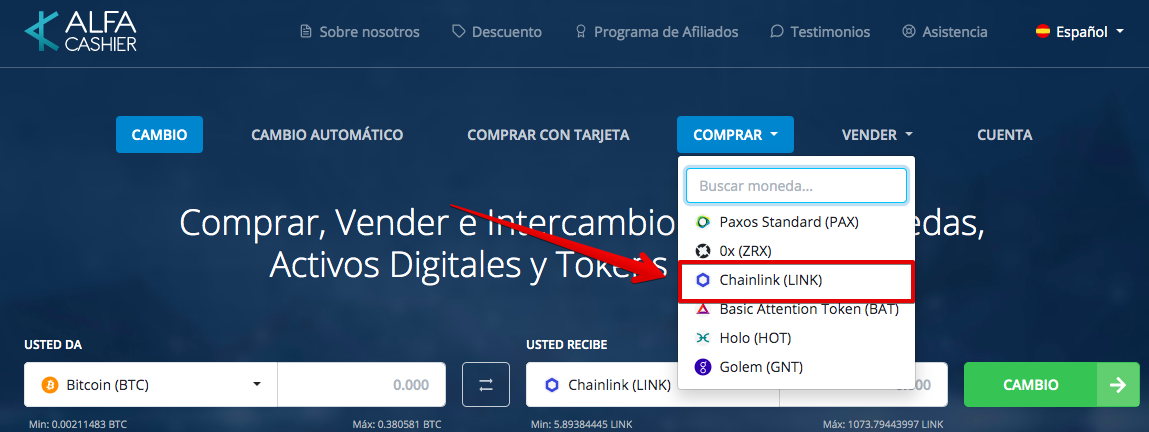Viewport: 1149px width, 432px height.
Task: Select 0x (ZRX) from list
Action: point(797,251)
